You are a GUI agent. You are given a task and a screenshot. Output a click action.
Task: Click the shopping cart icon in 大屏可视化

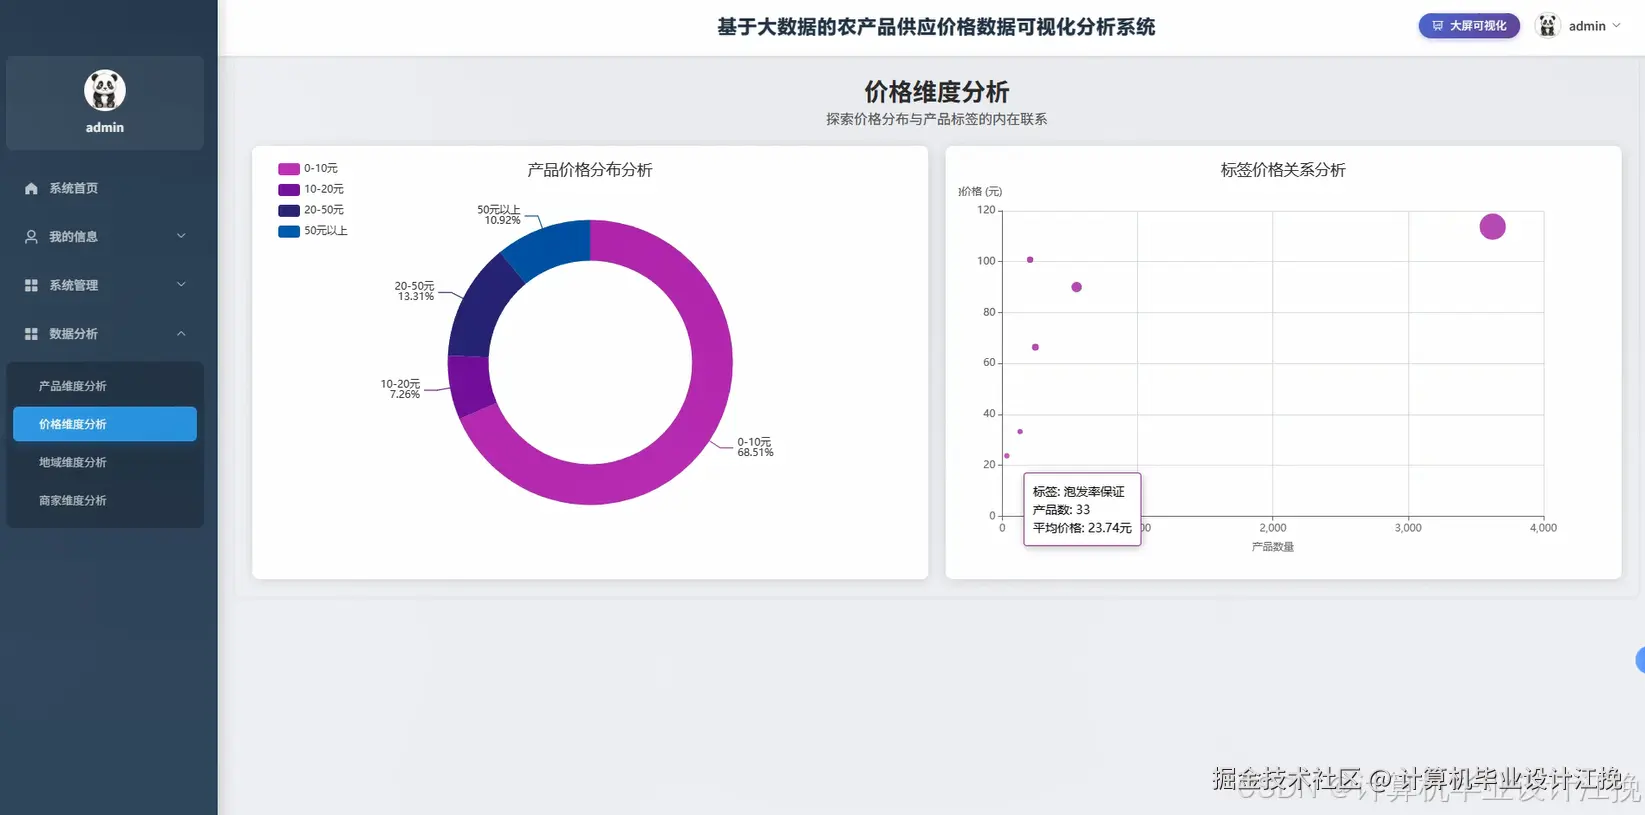(x=1437, y=26)
